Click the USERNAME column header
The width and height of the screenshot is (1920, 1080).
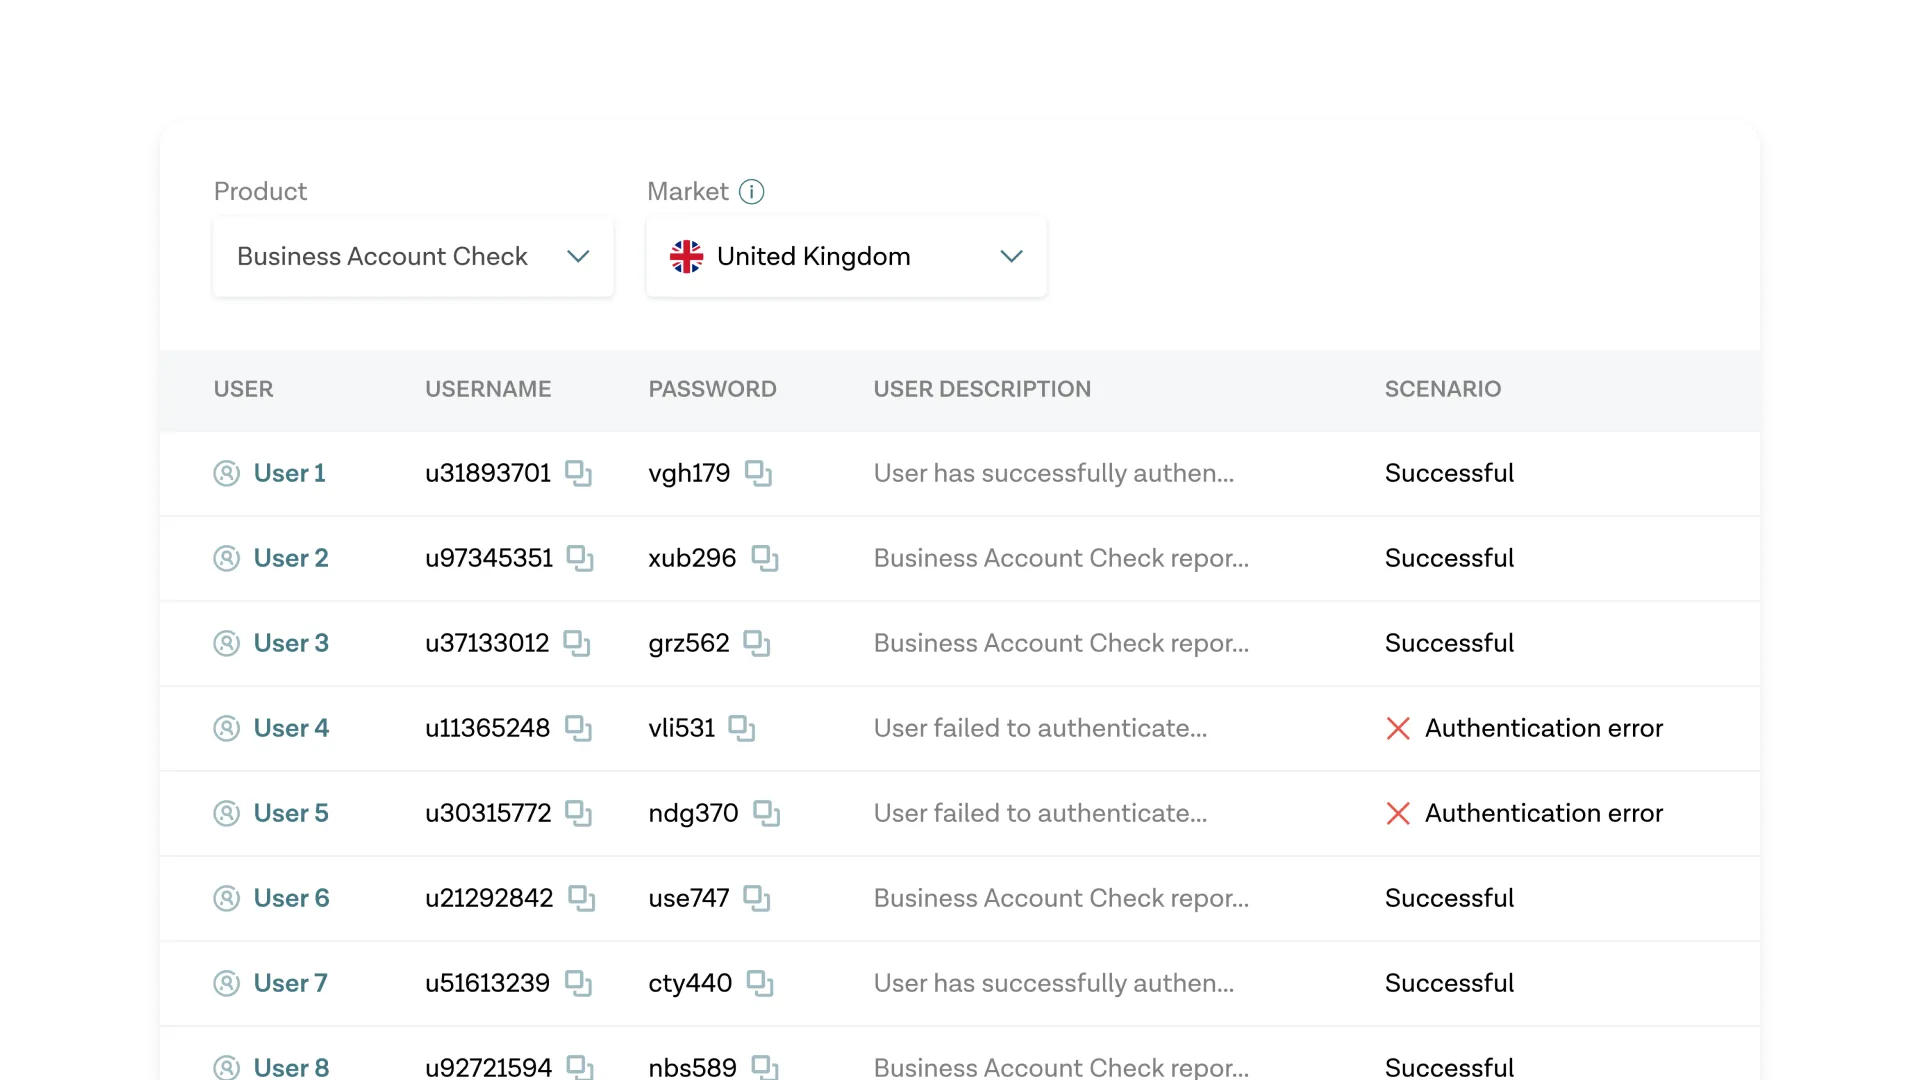488,389
